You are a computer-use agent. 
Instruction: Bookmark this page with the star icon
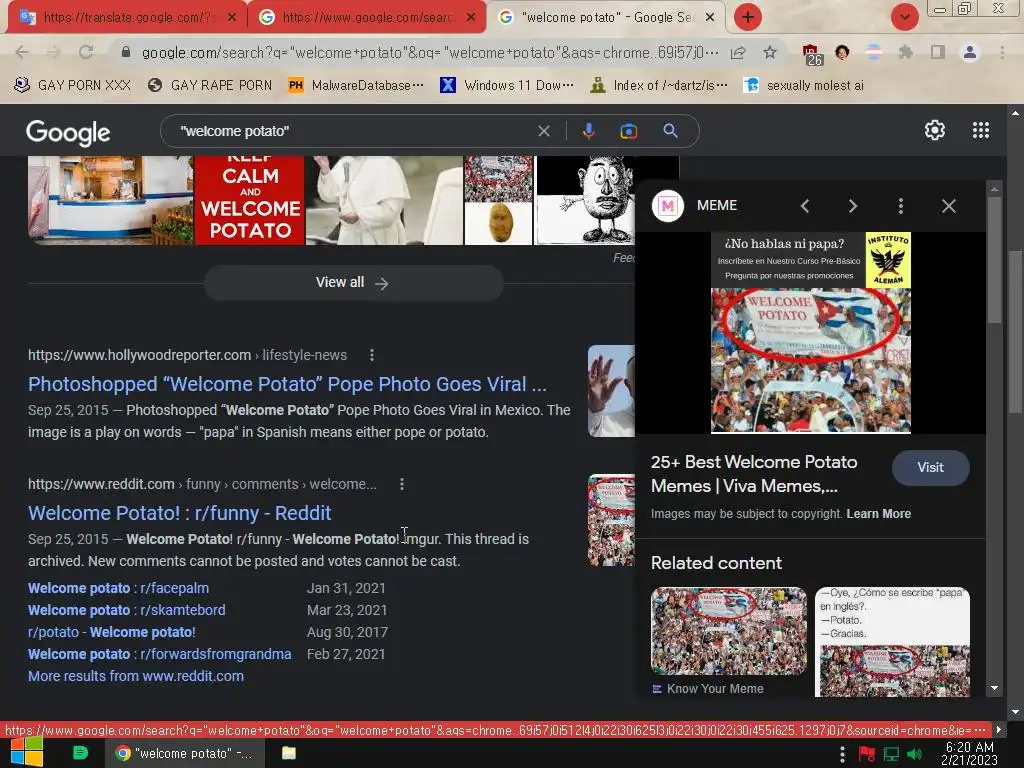[x=770, y=52]
